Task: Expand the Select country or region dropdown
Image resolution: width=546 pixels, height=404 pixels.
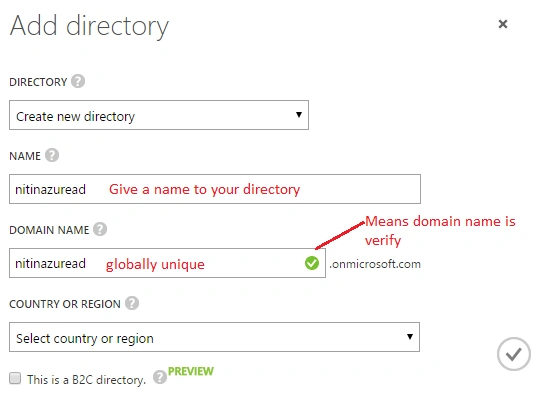Action: (x=214, y=337)
